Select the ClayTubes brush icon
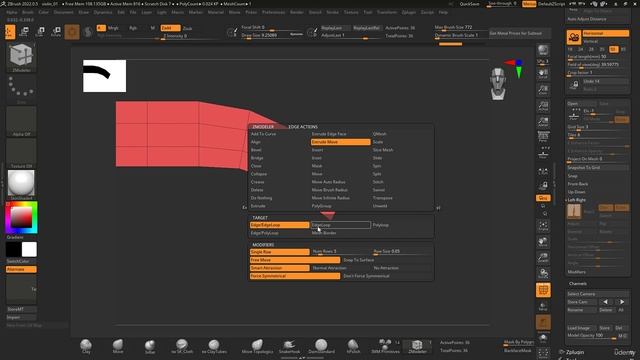This screenshot has height=360, width=640. coord(214,346)
